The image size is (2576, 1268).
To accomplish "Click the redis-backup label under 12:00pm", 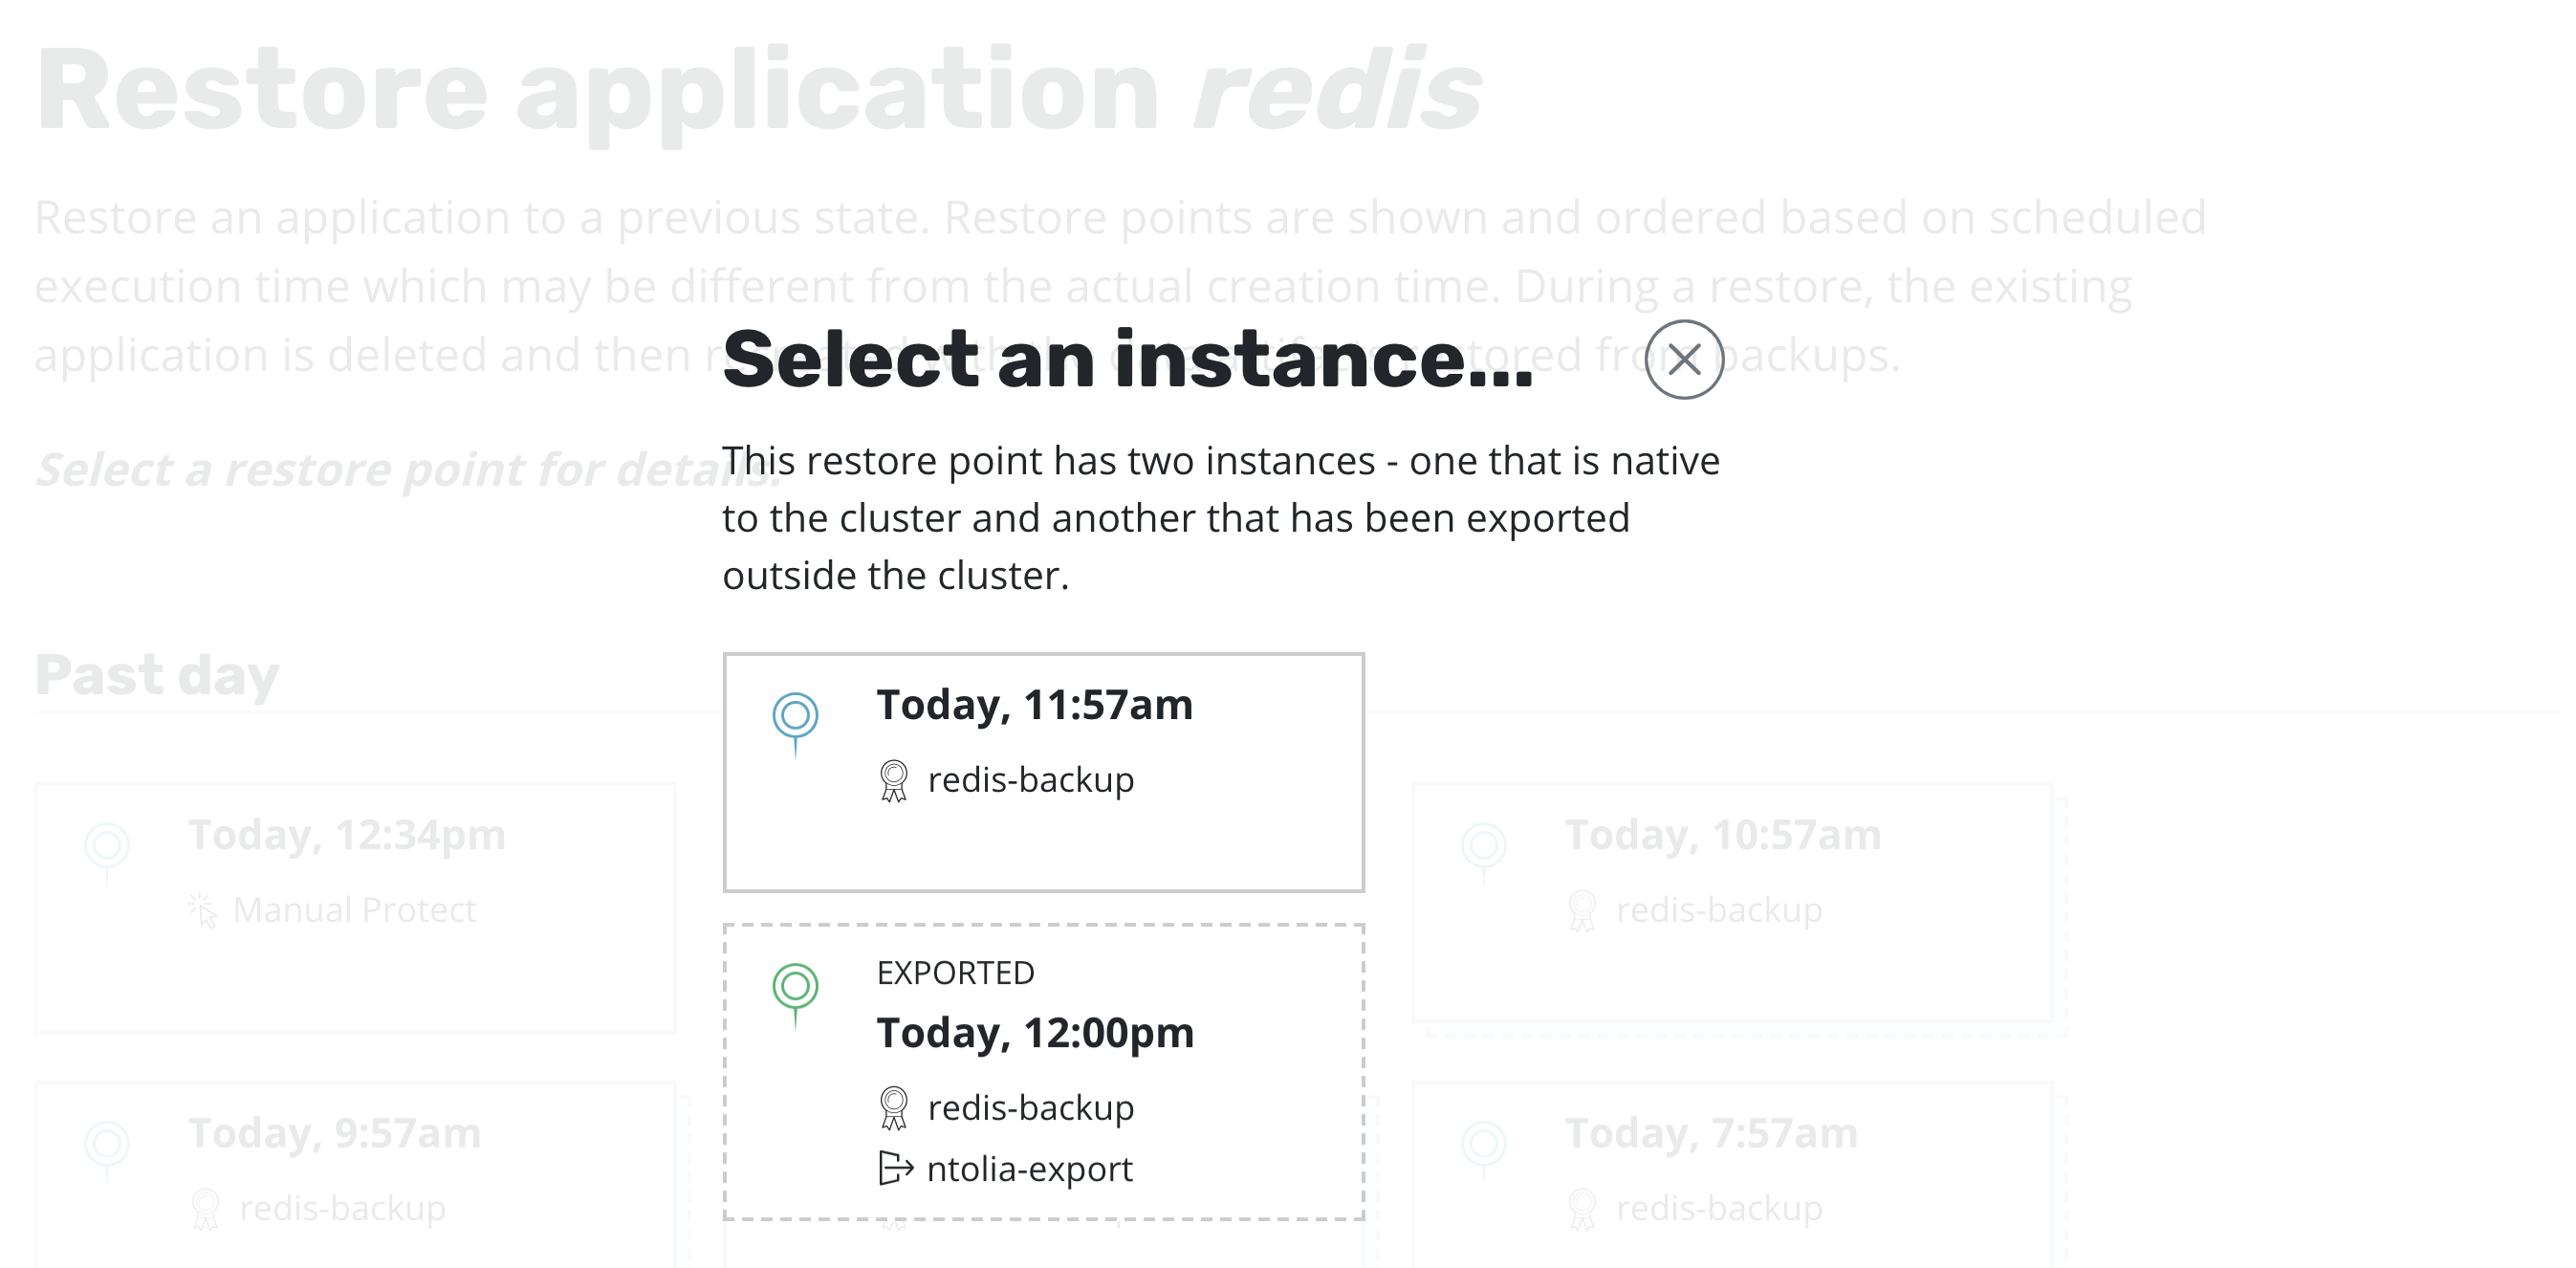I will (1030, 1107).
